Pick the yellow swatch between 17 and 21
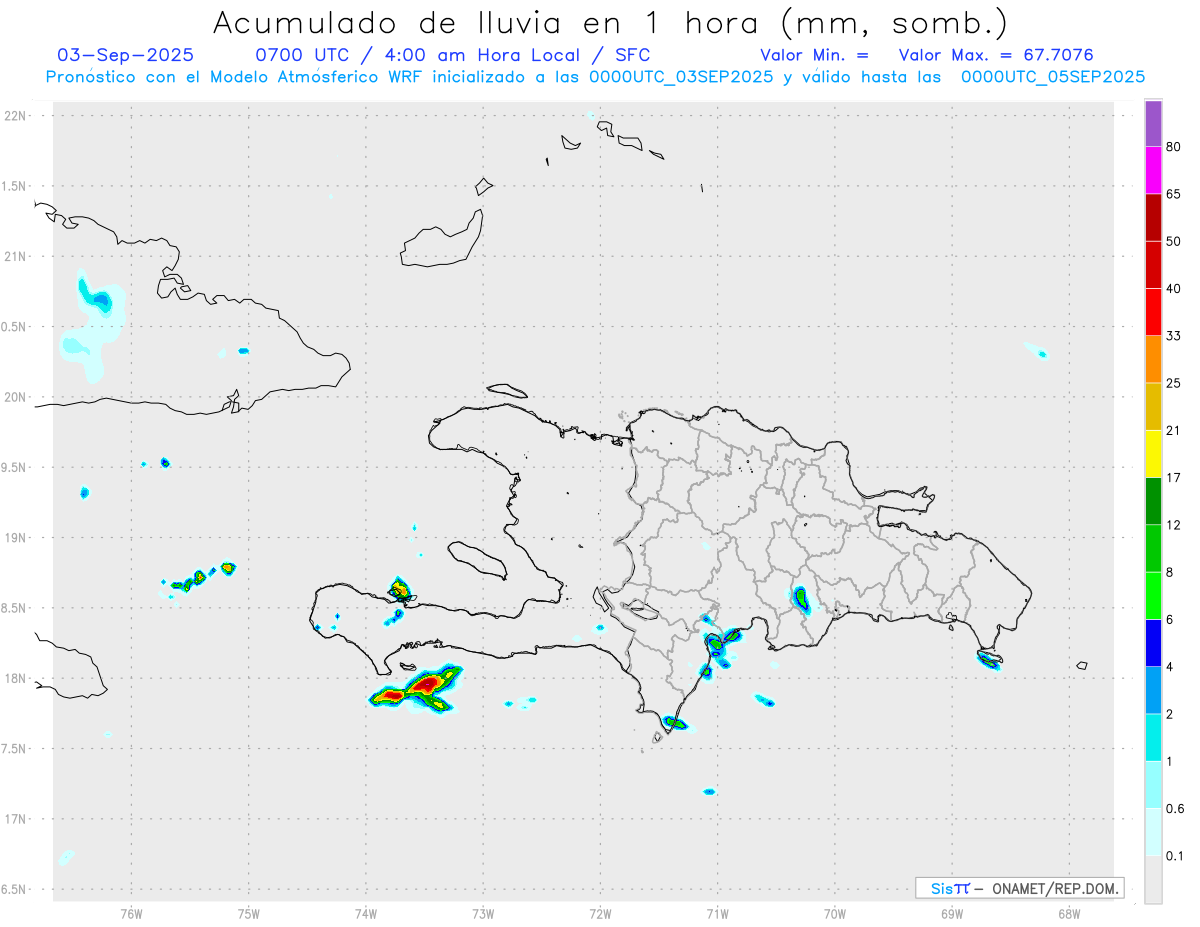 [x=1153, y=454]
